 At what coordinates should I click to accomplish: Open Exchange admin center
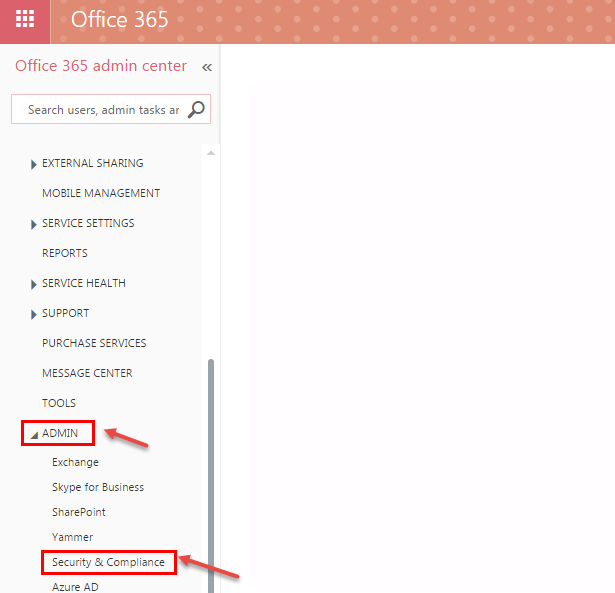point(75,462)
